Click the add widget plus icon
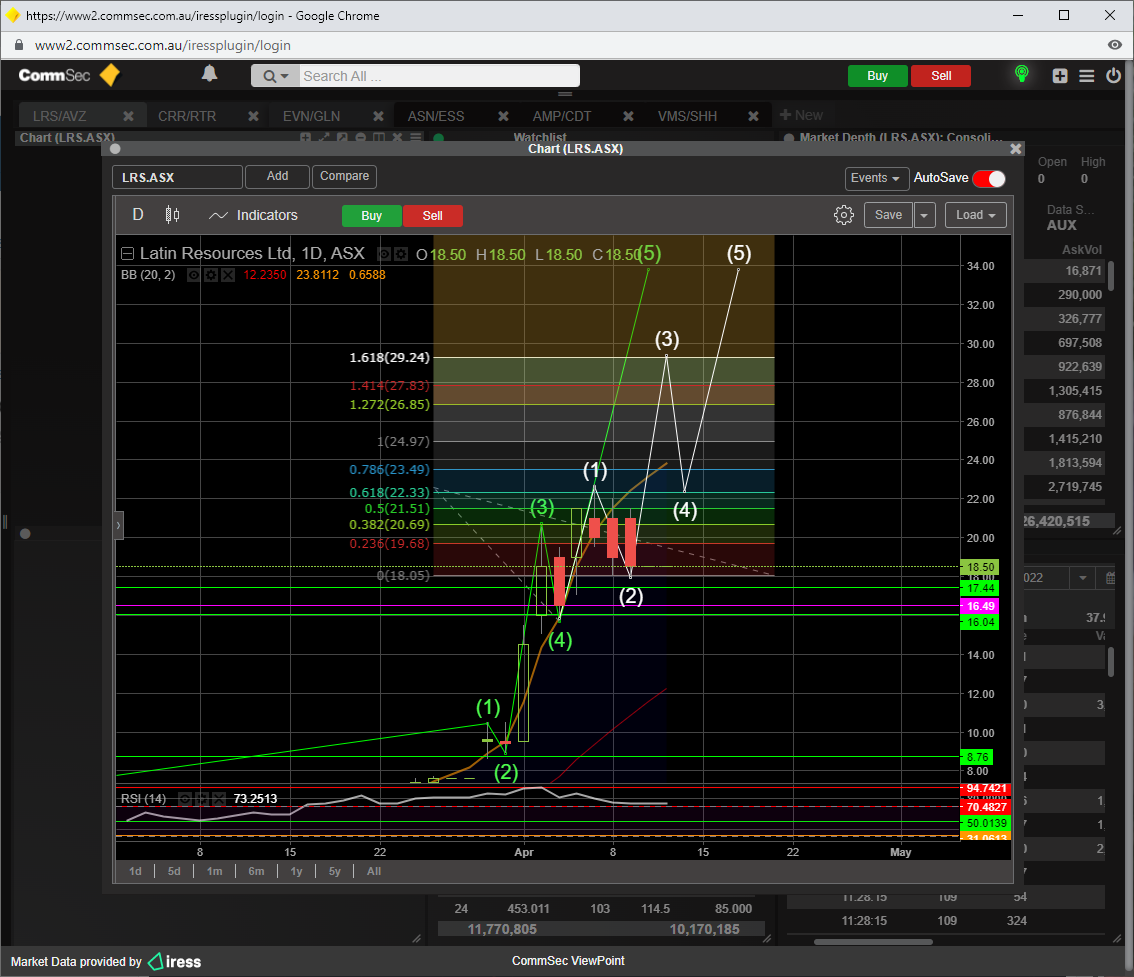This screenshot has height=977, width=1134. pyautogui.click(x=1060, y=76)
